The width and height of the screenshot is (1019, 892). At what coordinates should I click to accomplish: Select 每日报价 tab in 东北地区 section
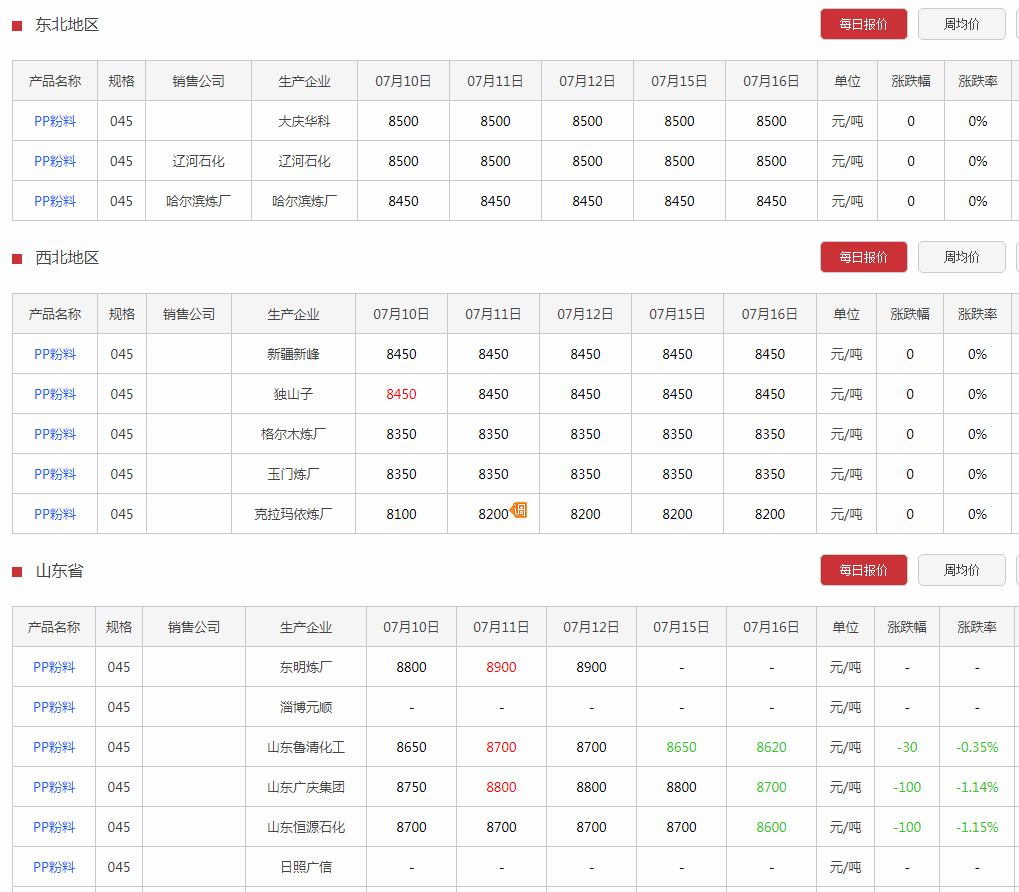(863, 24)
